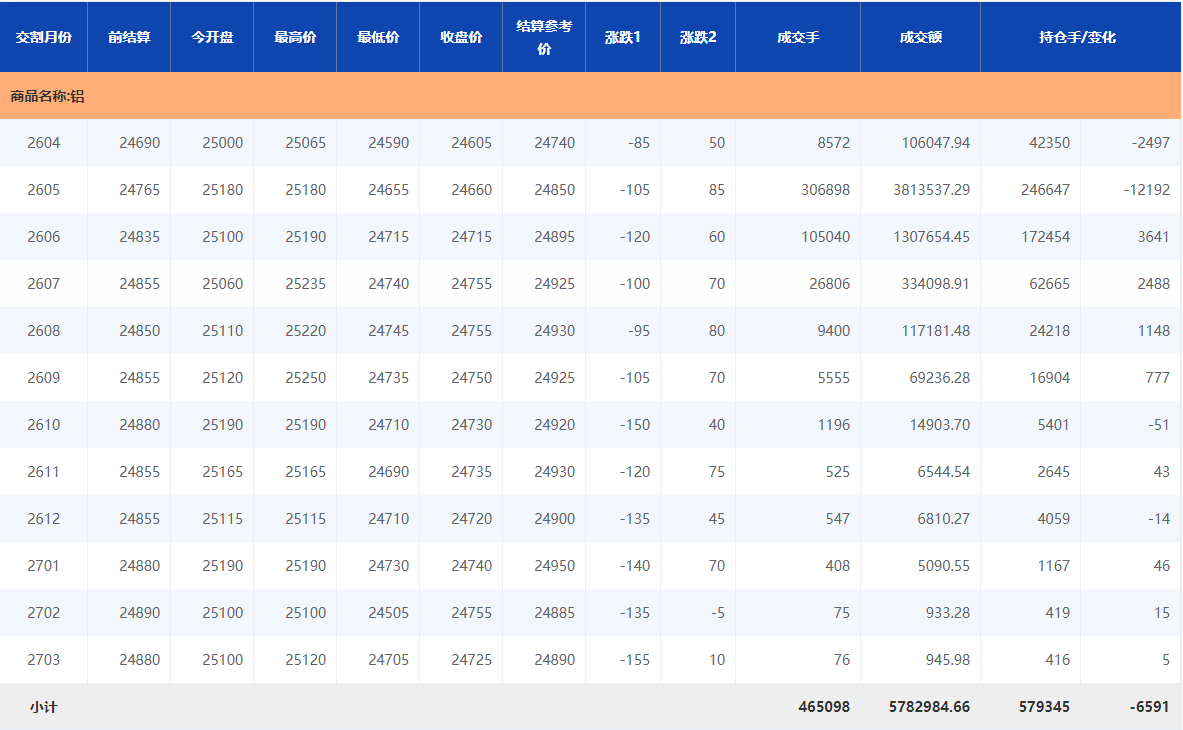Image resolution: width=1183 pixels, height=730 pixels.
Task: Click the 涨跌1 column header
Action: click(623, 37)
